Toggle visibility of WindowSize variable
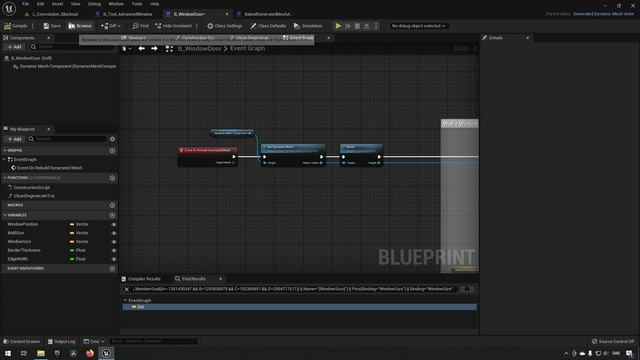This screenshot has width=640, height=360. pos(114,242)
